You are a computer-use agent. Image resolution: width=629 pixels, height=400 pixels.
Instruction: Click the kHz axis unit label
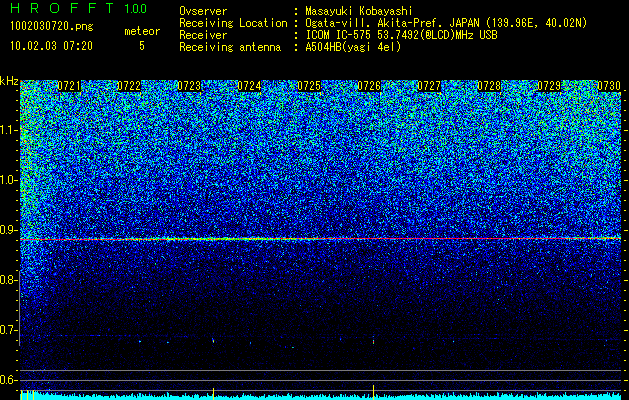pyautogui.click(x=9, y=81)
